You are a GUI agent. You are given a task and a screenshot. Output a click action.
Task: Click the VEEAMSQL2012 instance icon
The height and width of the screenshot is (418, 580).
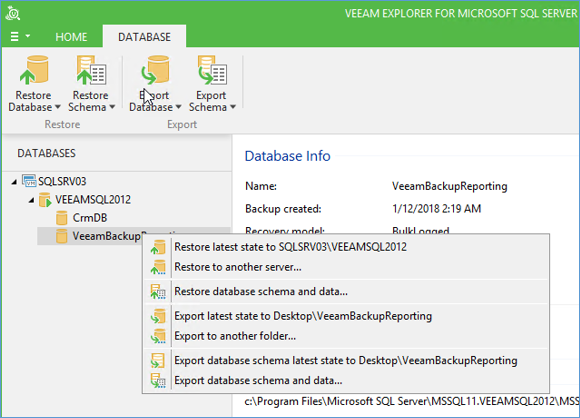click(x=45, y=200)
